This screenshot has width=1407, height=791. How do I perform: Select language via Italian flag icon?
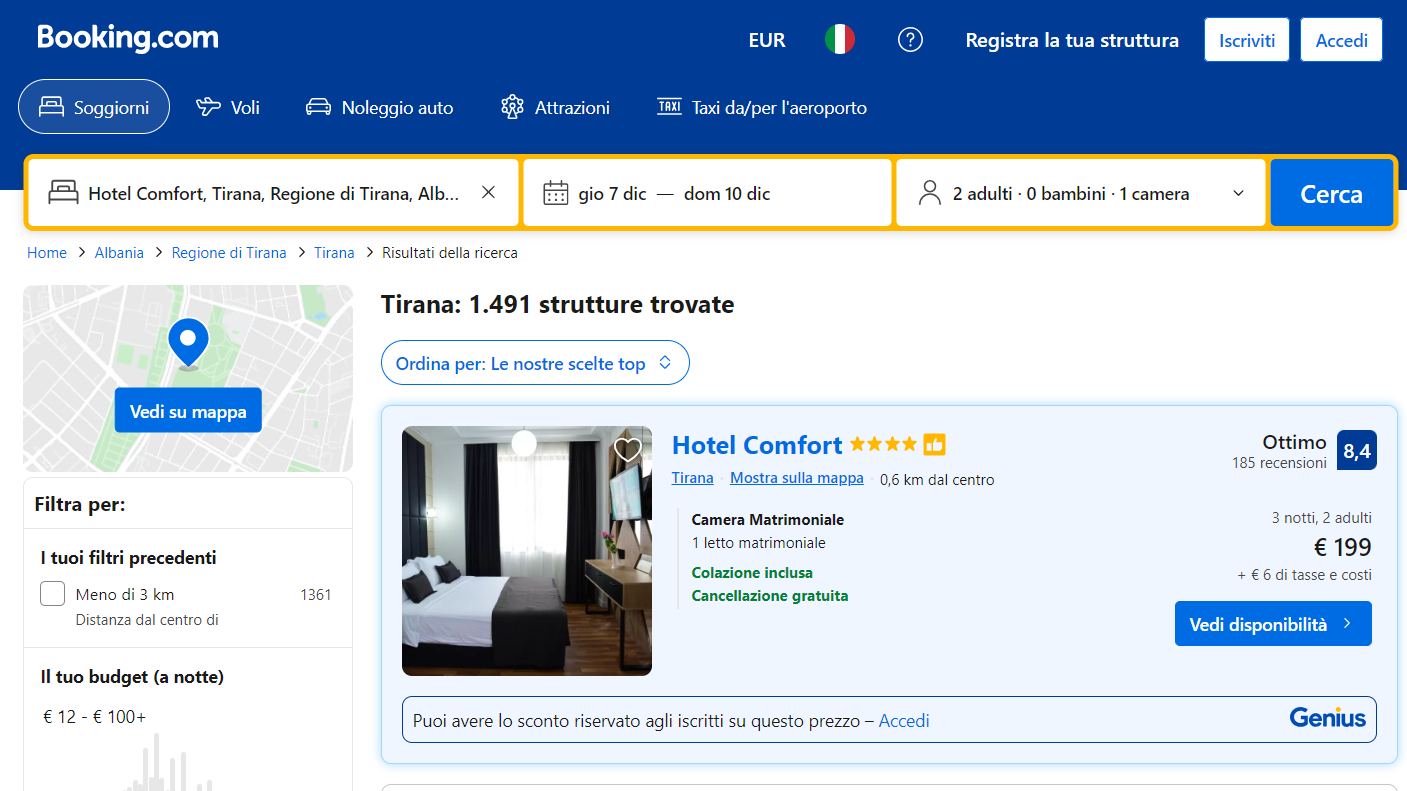pyautogui.click(x=840, y=40)
